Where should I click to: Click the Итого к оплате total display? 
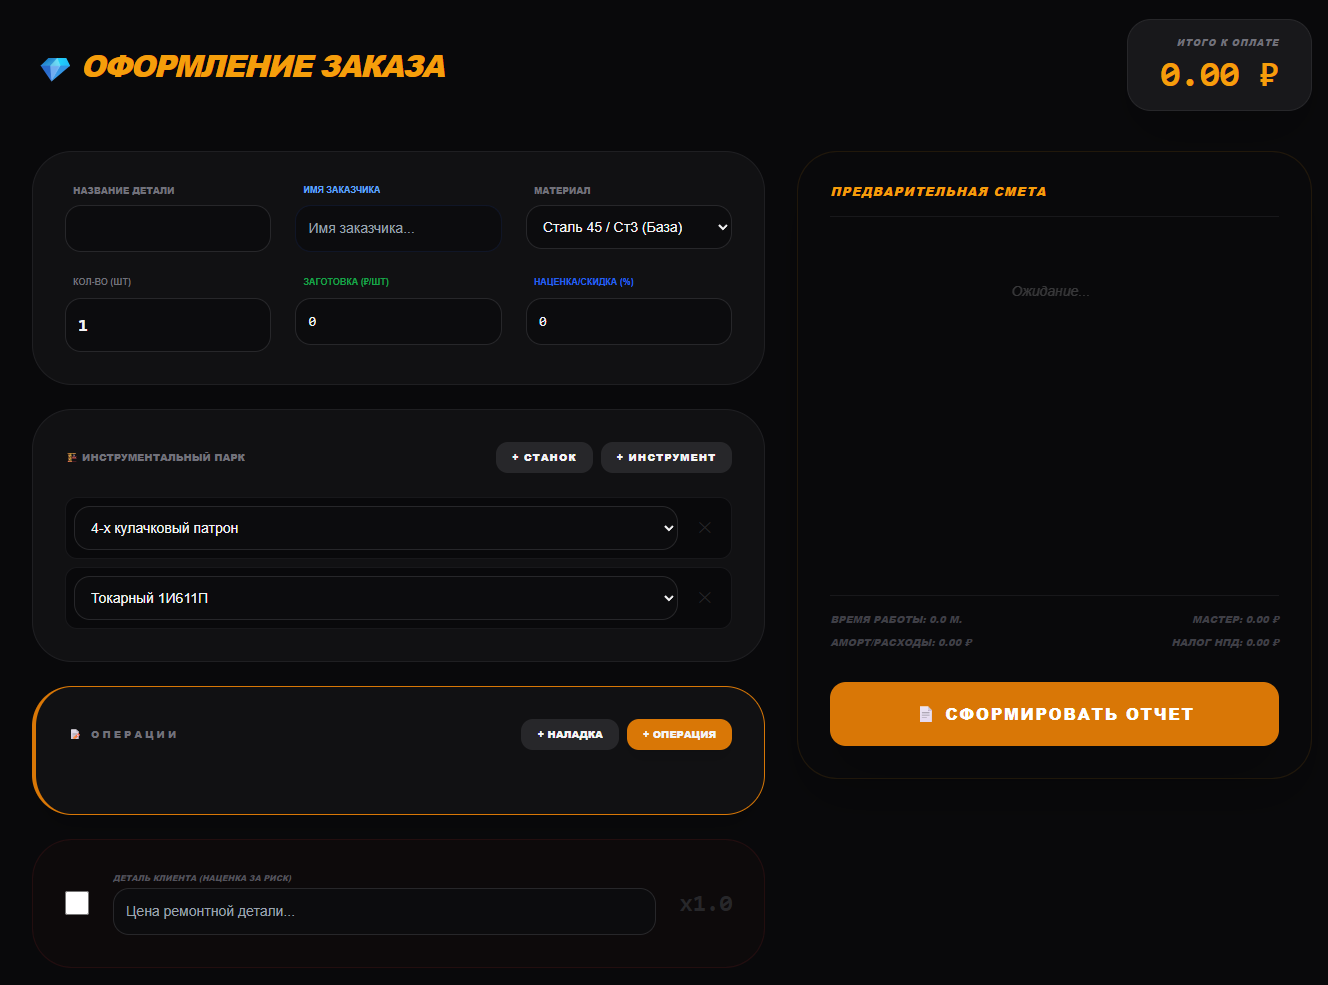tap(1219, 64)
